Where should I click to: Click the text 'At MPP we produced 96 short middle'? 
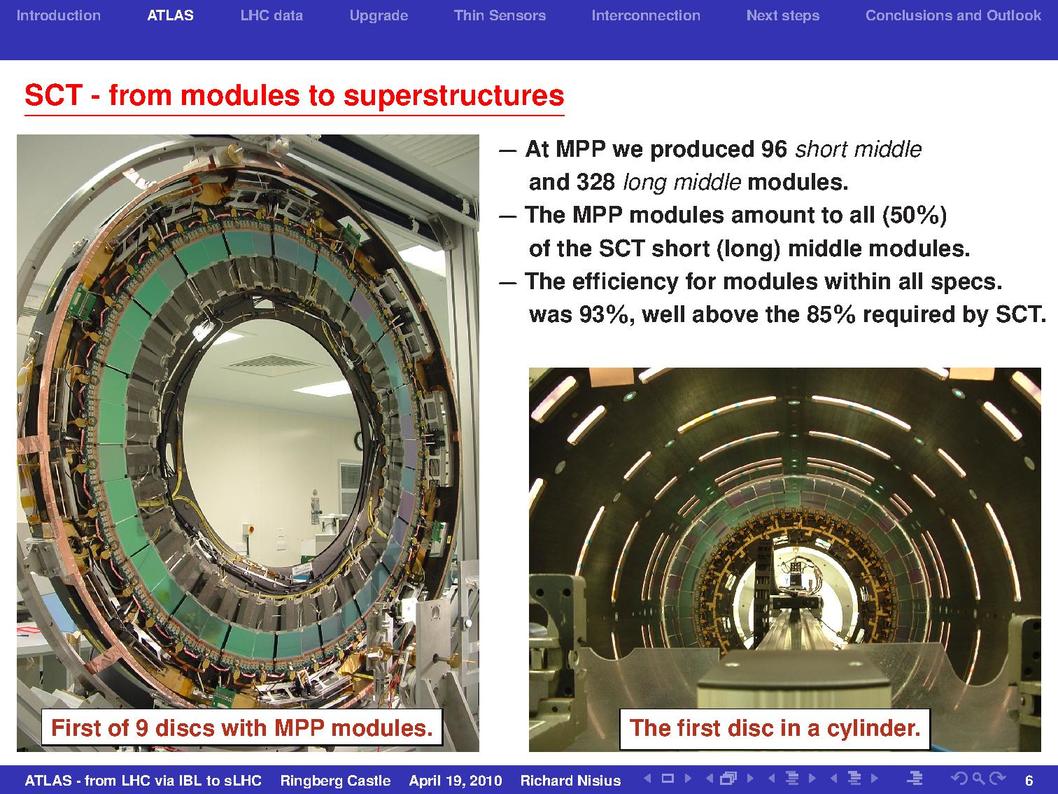[723, 149]
